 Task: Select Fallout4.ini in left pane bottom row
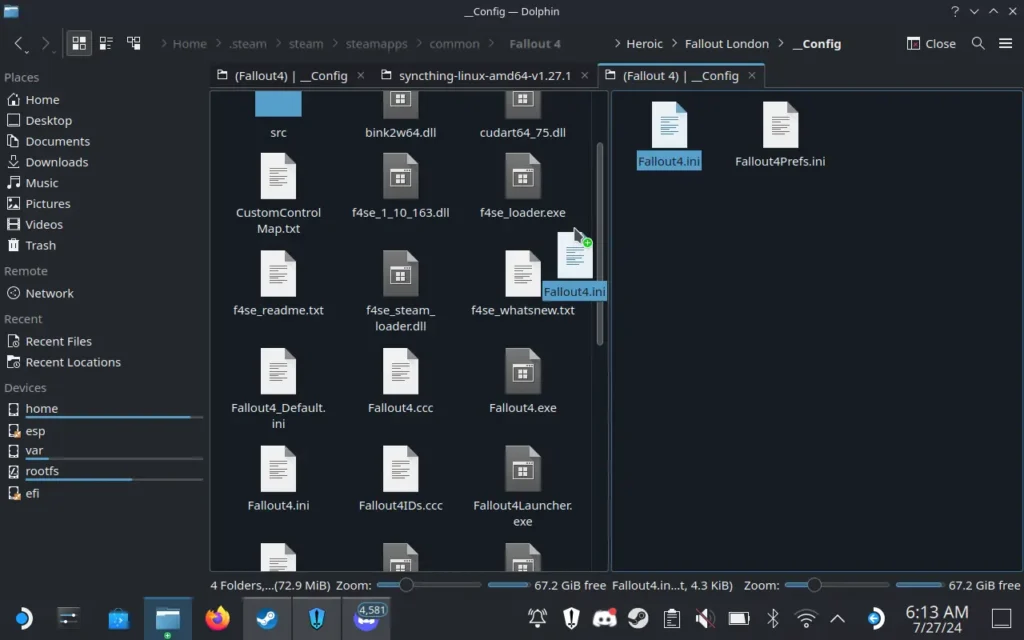coord(278,478)
